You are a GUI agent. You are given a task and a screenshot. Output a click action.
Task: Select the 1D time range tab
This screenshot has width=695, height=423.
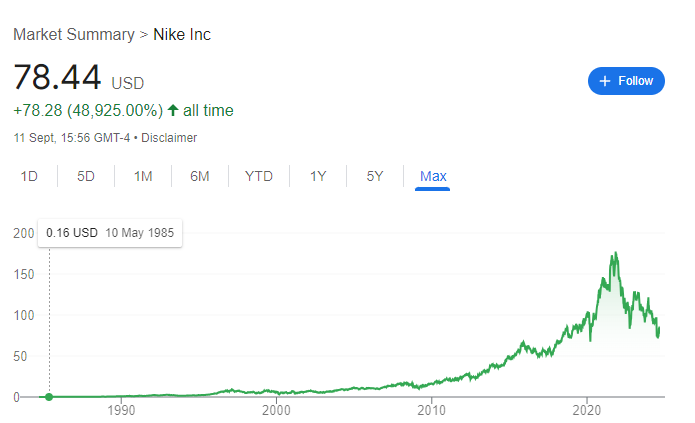[29, 177]
